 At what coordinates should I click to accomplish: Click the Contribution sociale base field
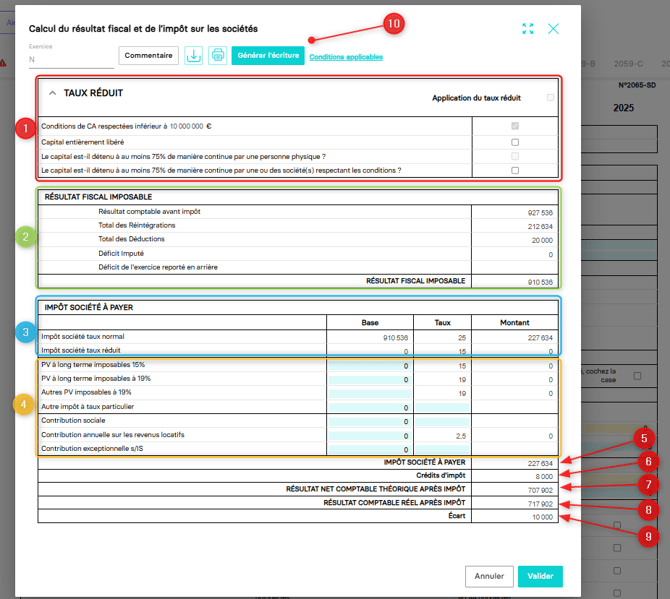tap(369, 422)
